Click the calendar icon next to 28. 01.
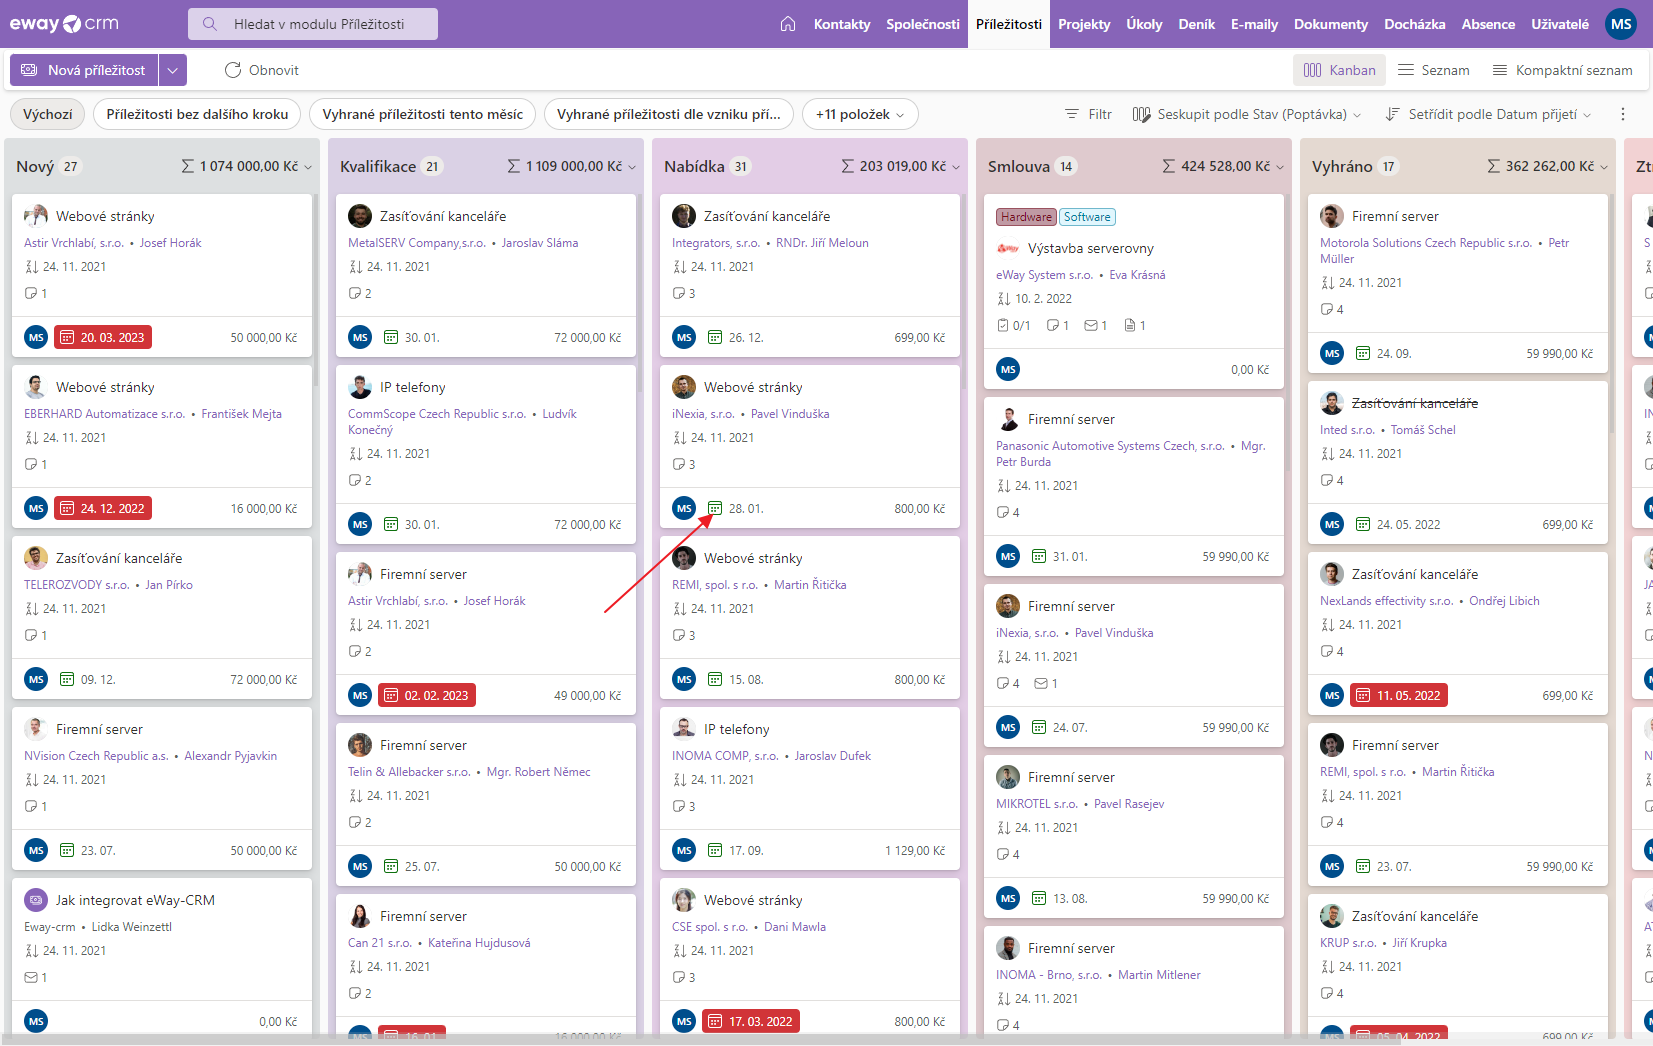Viewport: 1653px width, 1046px height. [715, 508]
